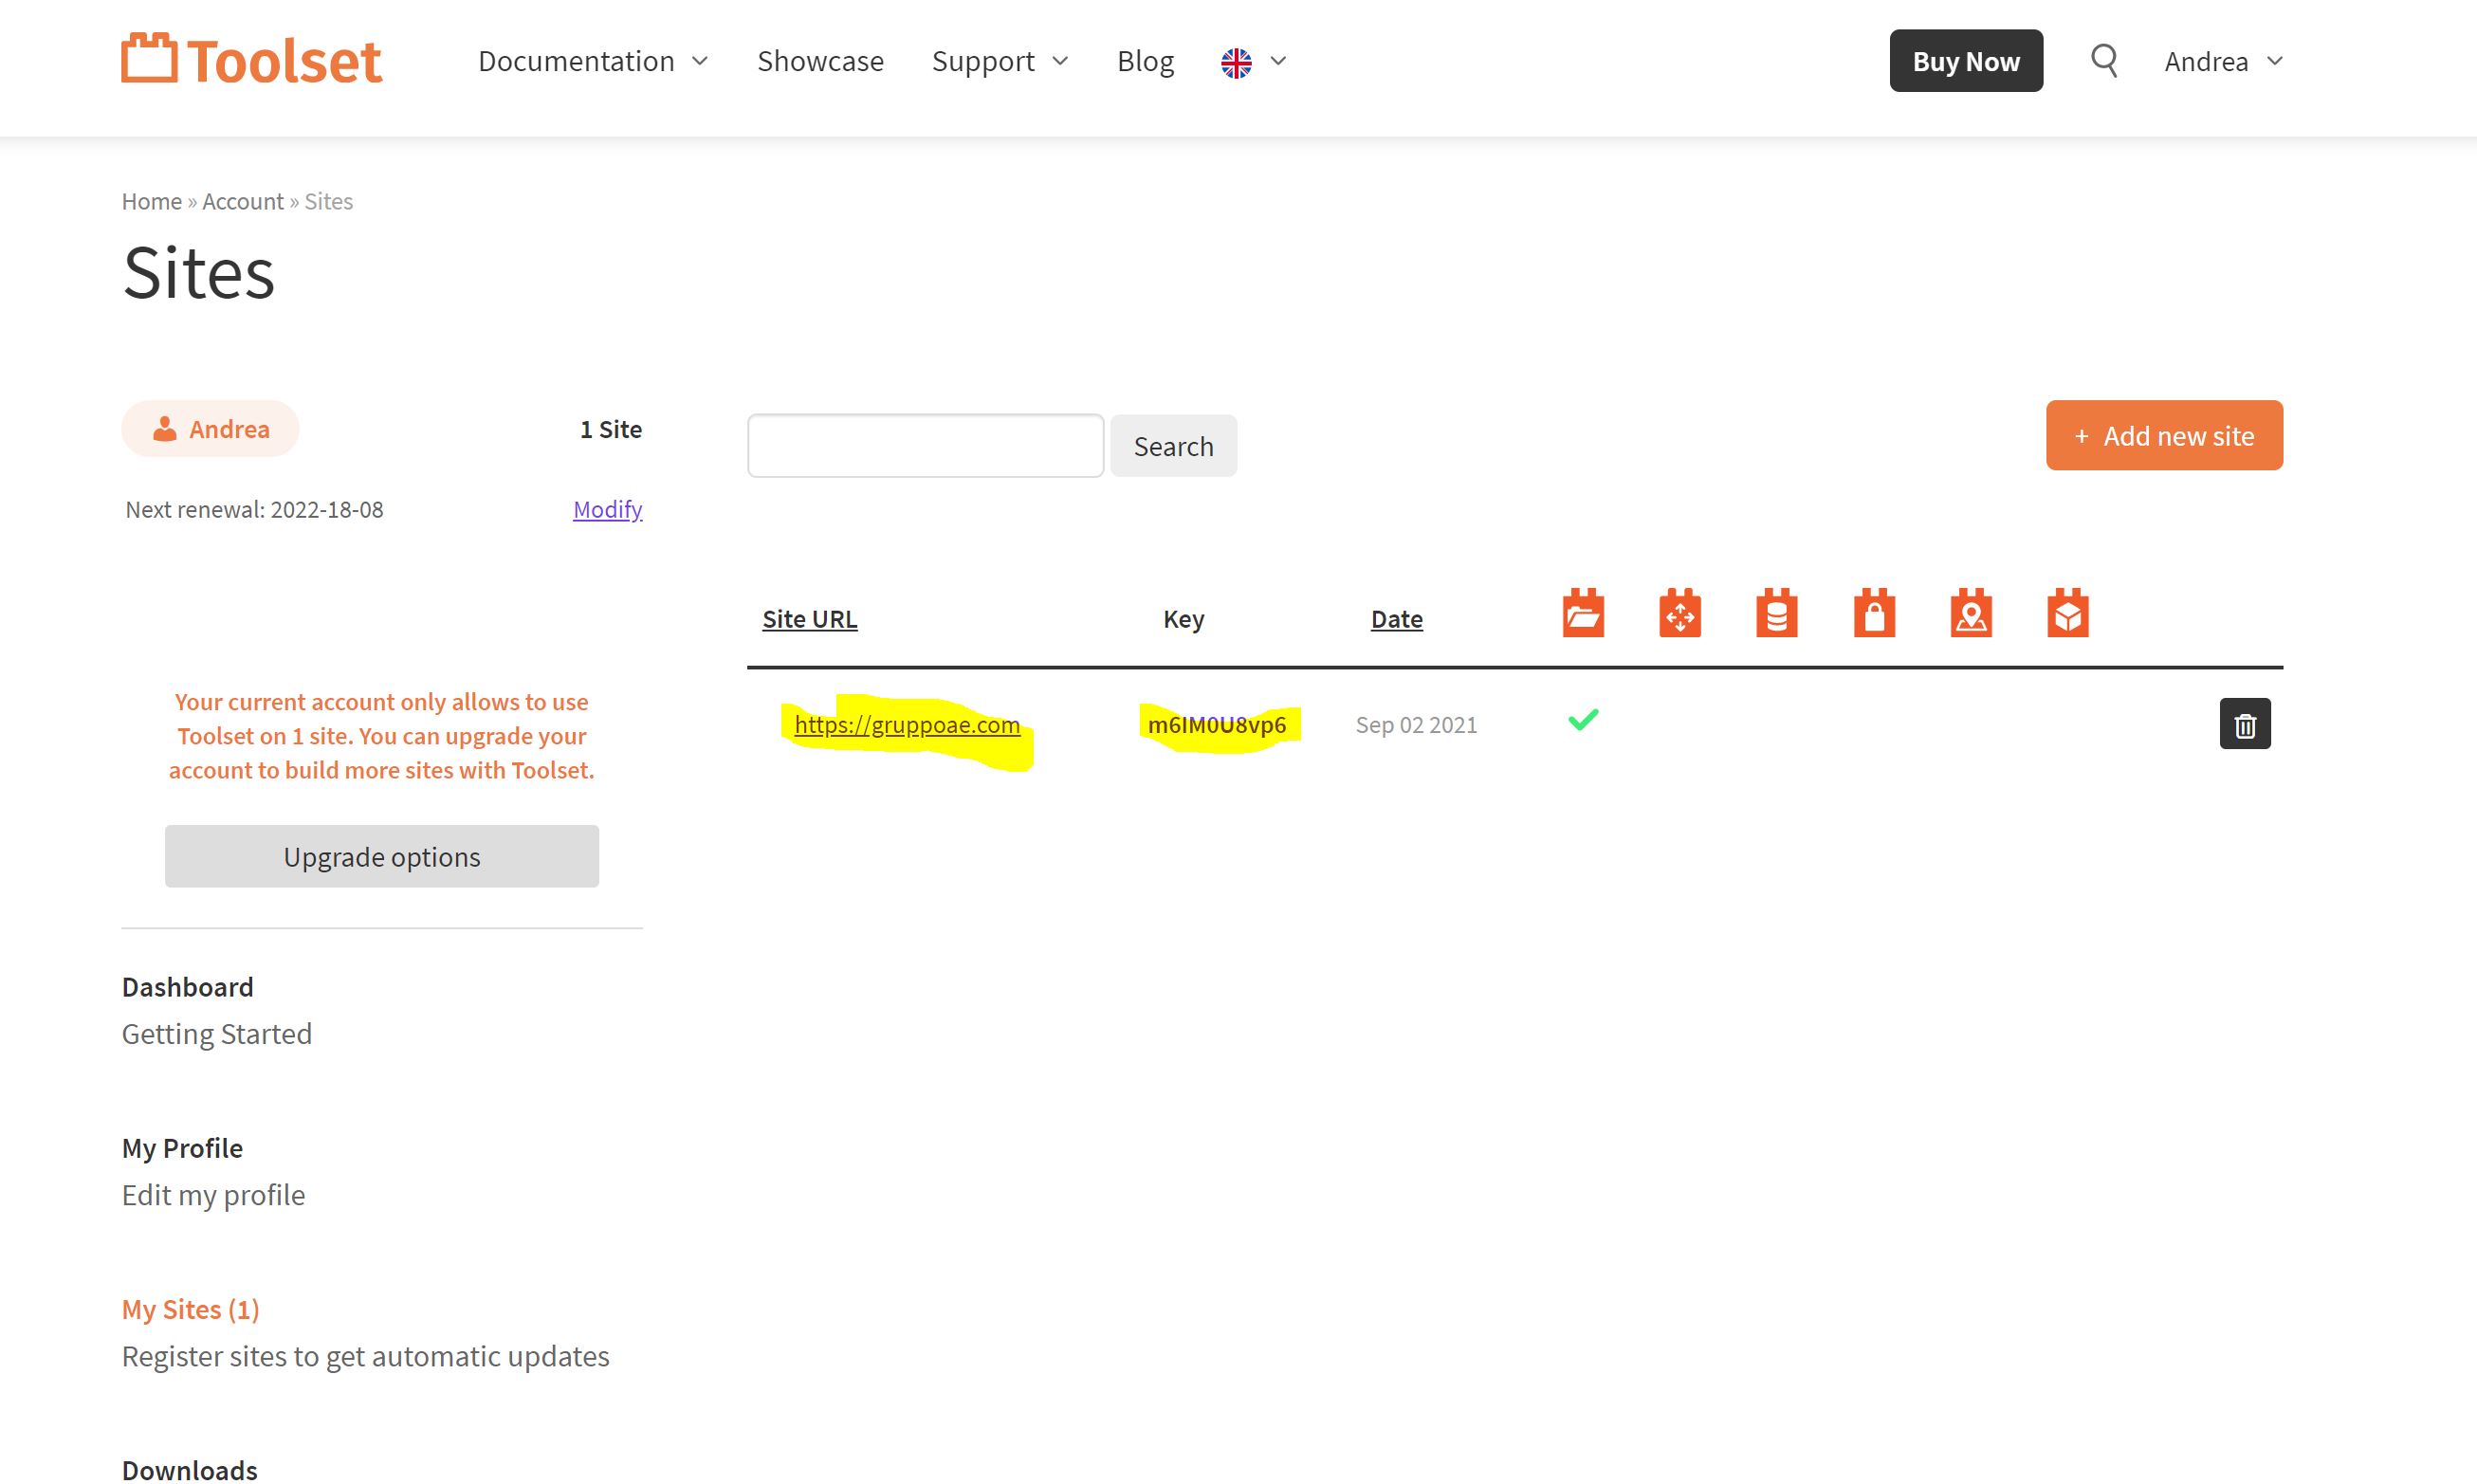Go to the Blog
Image resolution: width=2477 pixels, height=1484 pixels.
[1145, 61]
